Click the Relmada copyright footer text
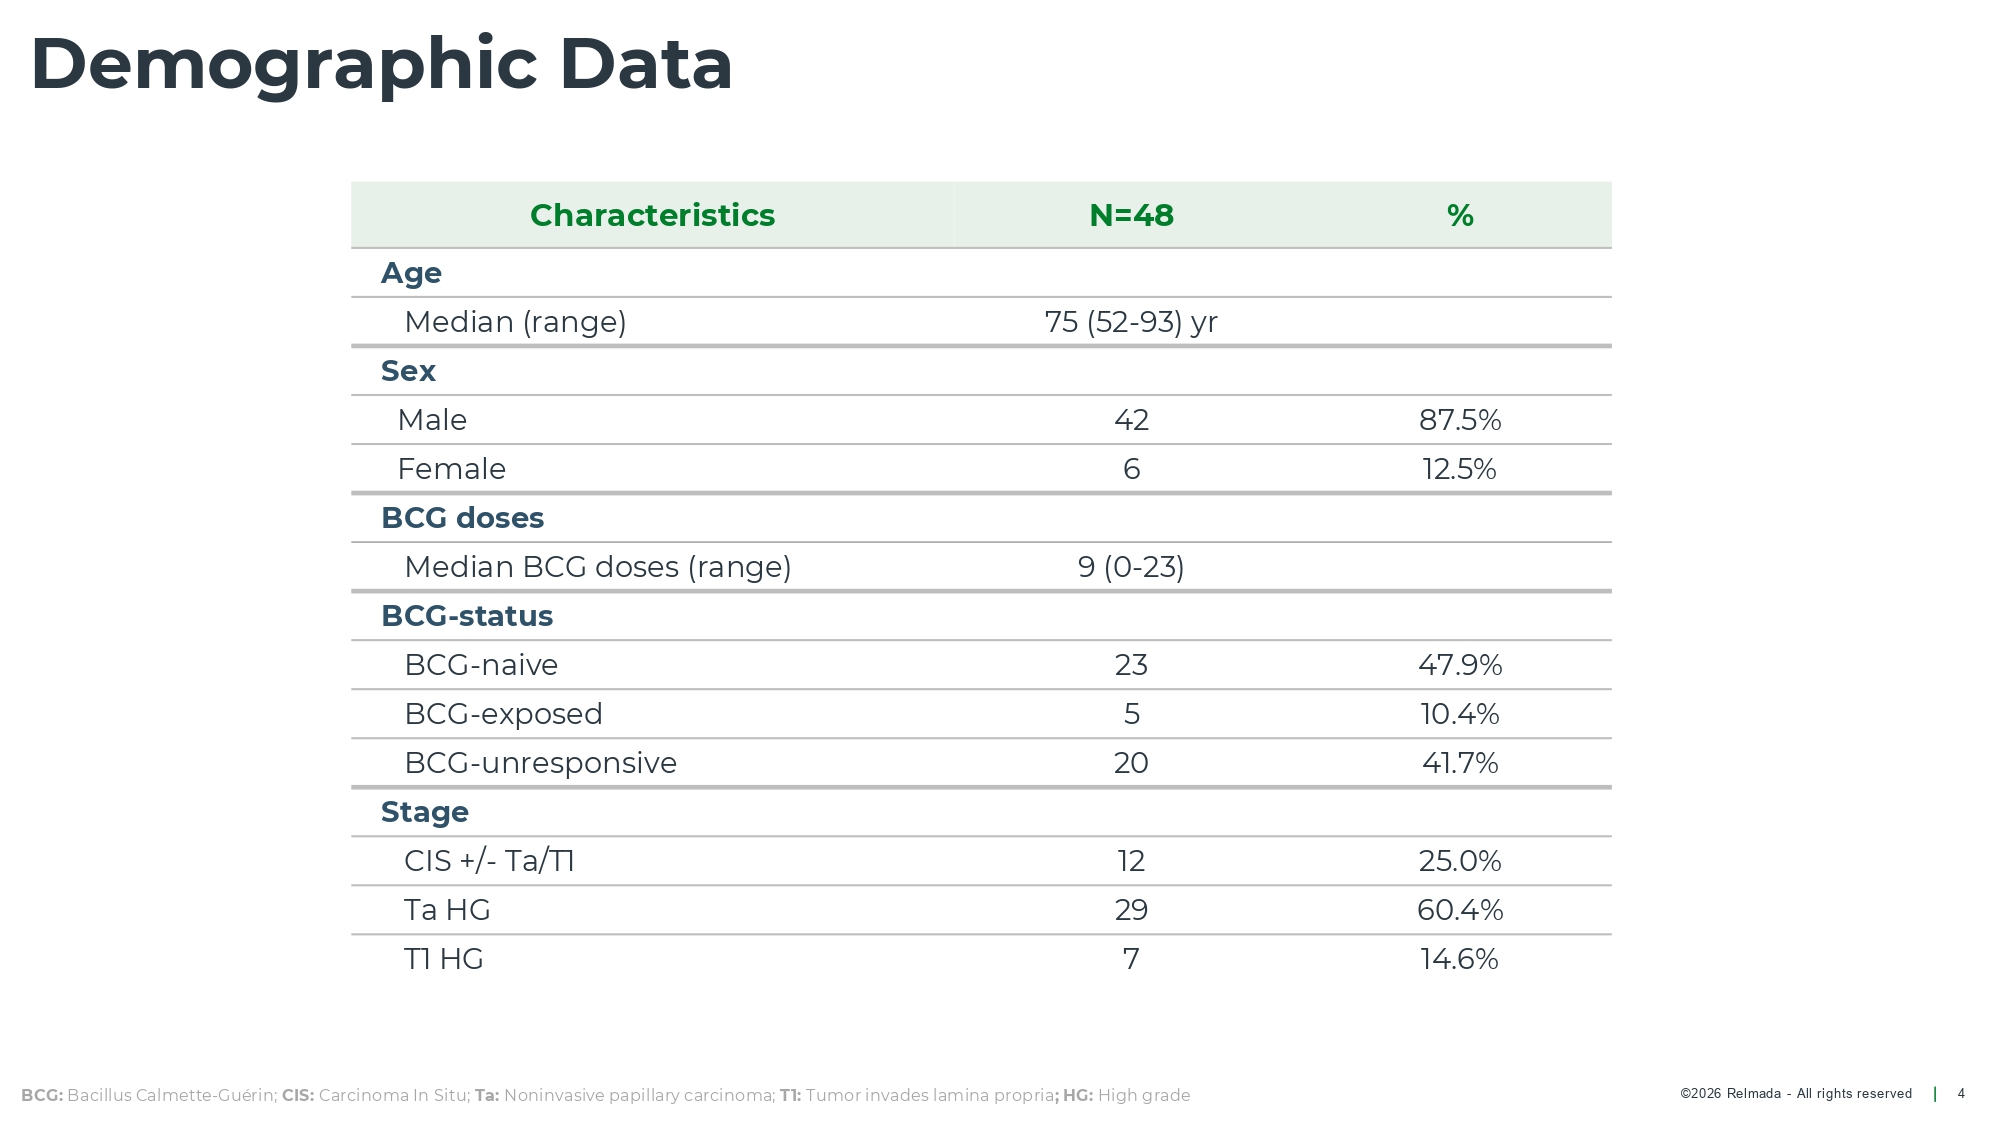This screenshot has width=2000, height=1125. tap(1795, 1094)
